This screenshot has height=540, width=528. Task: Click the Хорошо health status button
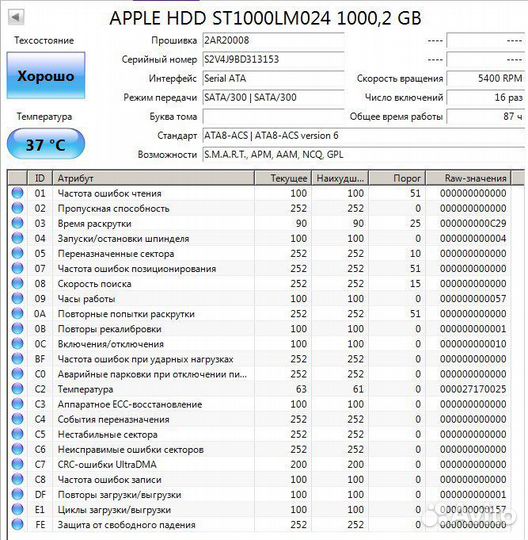click(46, 76)
